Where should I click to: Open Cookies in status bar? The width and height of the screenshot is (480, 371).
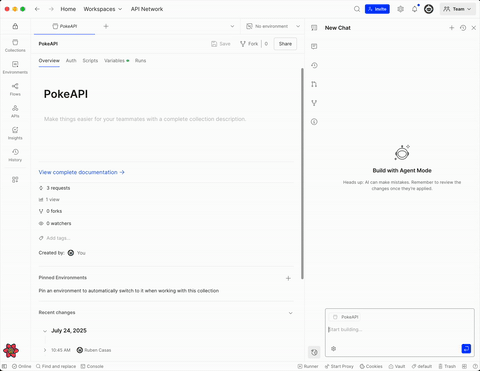coord(371,366)
